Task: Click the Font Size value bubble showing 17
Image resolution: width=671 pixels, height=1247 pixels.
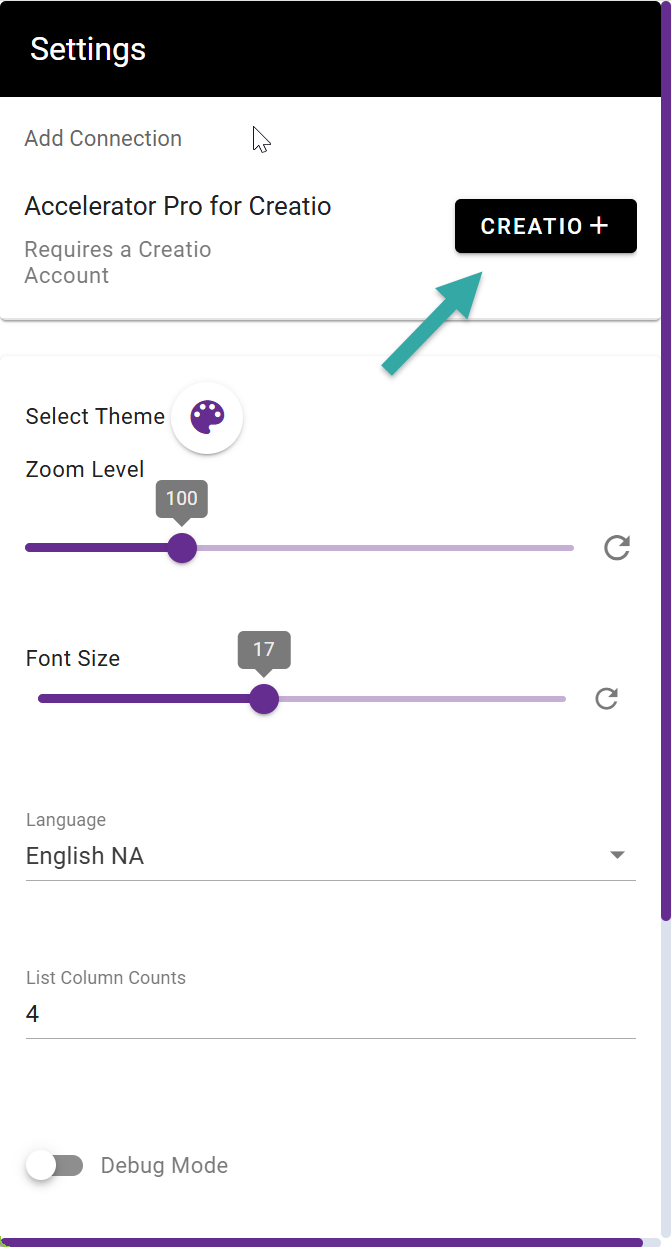Action: [x=264, y=650]
